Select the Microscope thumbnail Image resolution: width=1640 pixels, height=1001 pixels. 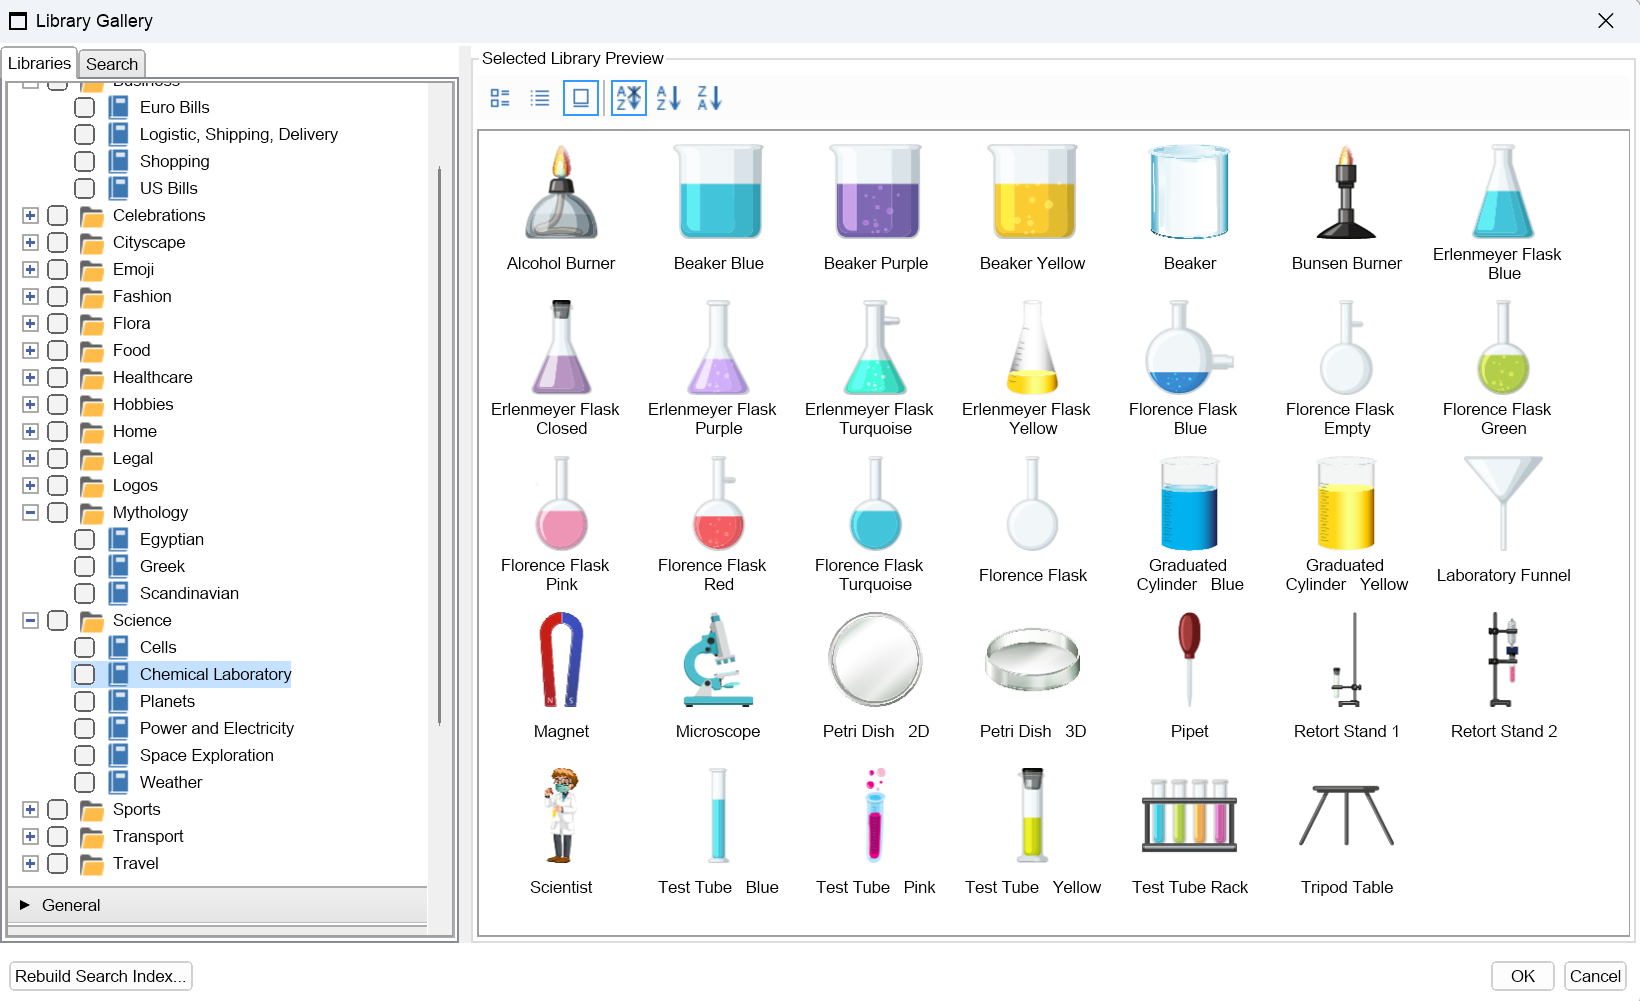click(718, 661)
